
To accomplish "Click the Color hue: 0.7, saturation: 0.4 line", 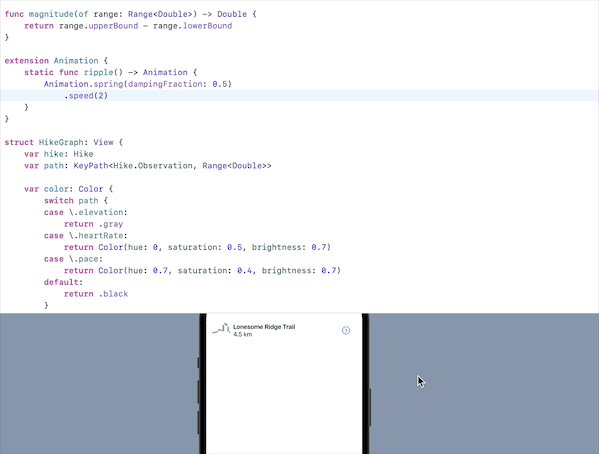I will [202, 271].
